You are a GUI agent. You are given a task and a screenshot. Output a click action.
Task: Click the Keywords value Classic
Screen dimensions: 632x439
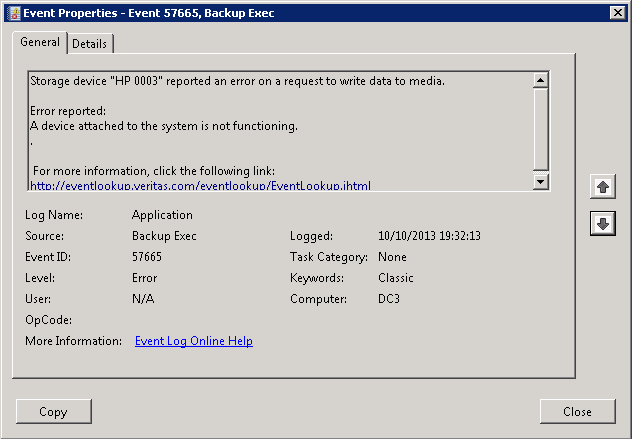tap(395, 278)
